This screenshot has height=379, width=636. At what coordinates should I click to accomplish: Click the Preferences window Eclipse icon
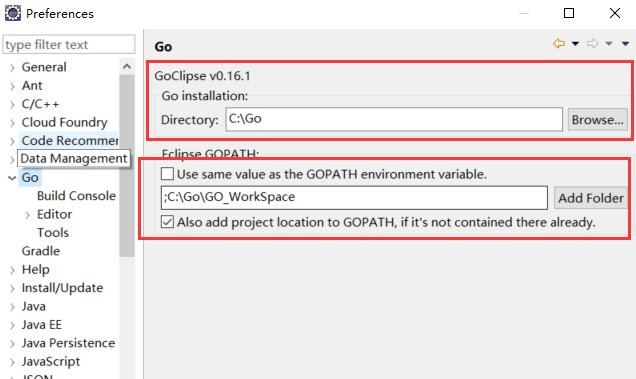pyautogui.click(x=13, y=13)
